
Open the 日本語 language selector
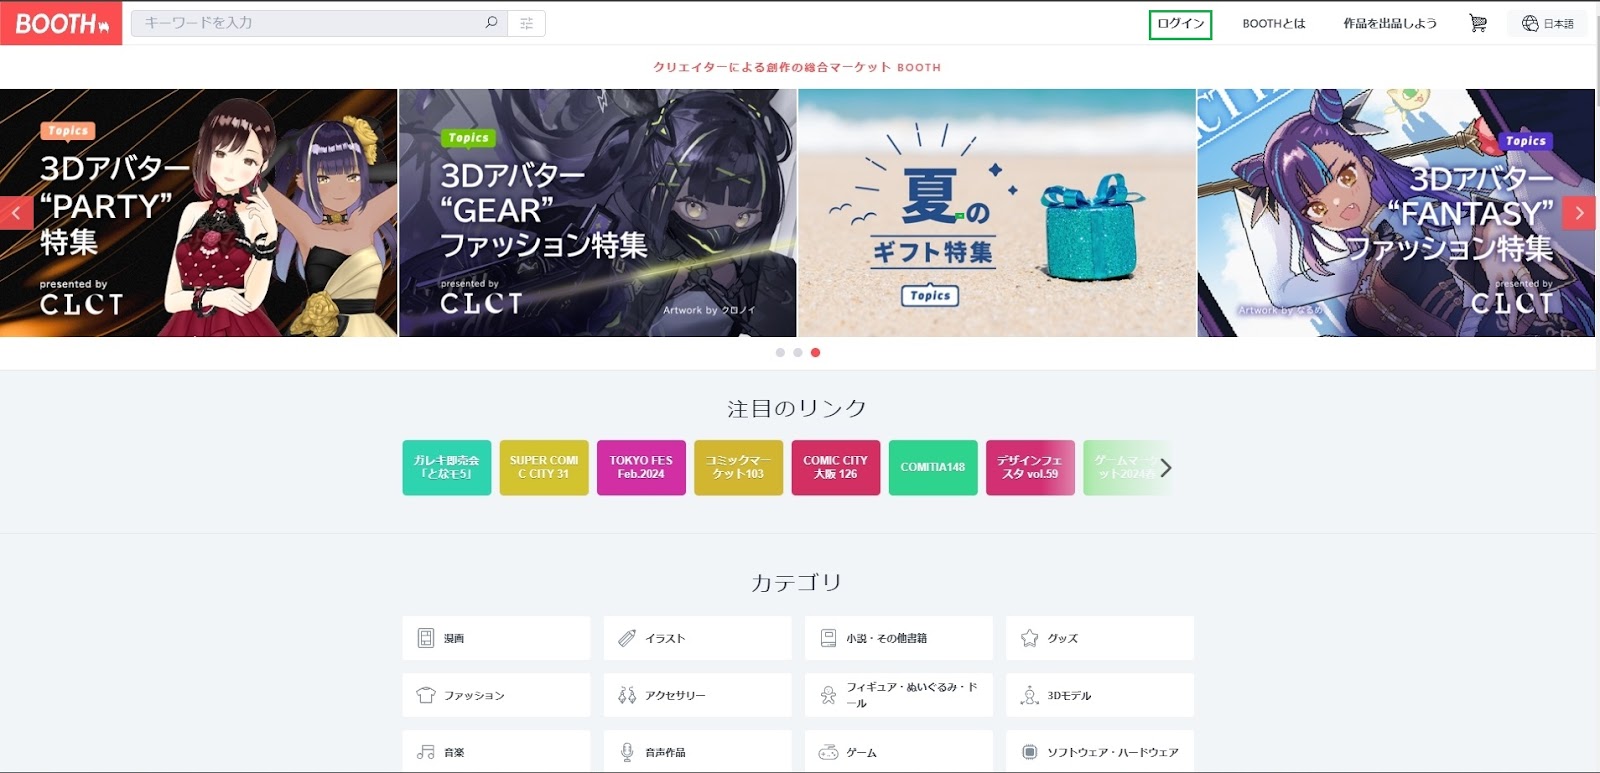coord(1547,23)
